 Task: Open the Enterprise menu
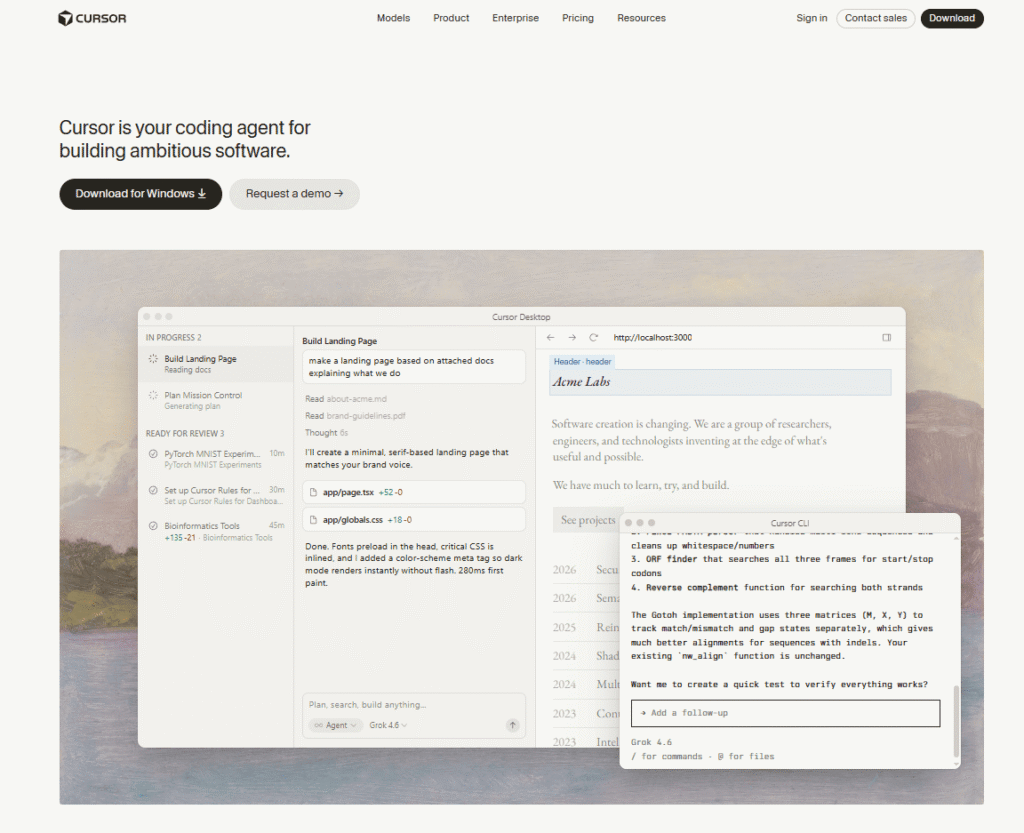(x=515, y=18)
